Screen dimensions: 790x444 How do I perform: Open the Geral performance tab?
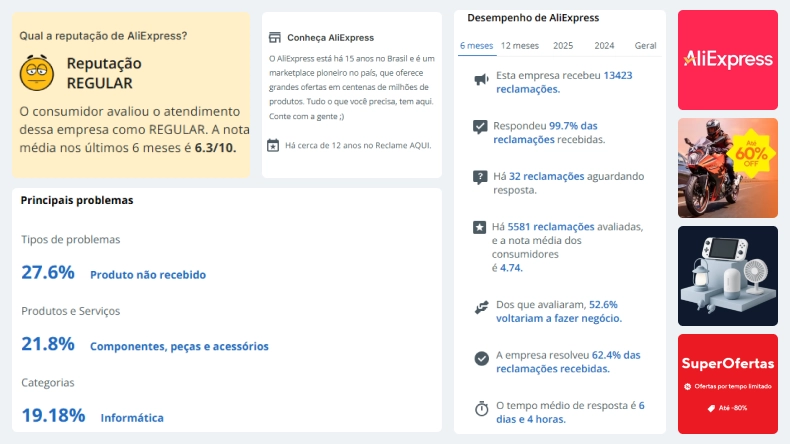pyautogui.click(x=645, y=45)
